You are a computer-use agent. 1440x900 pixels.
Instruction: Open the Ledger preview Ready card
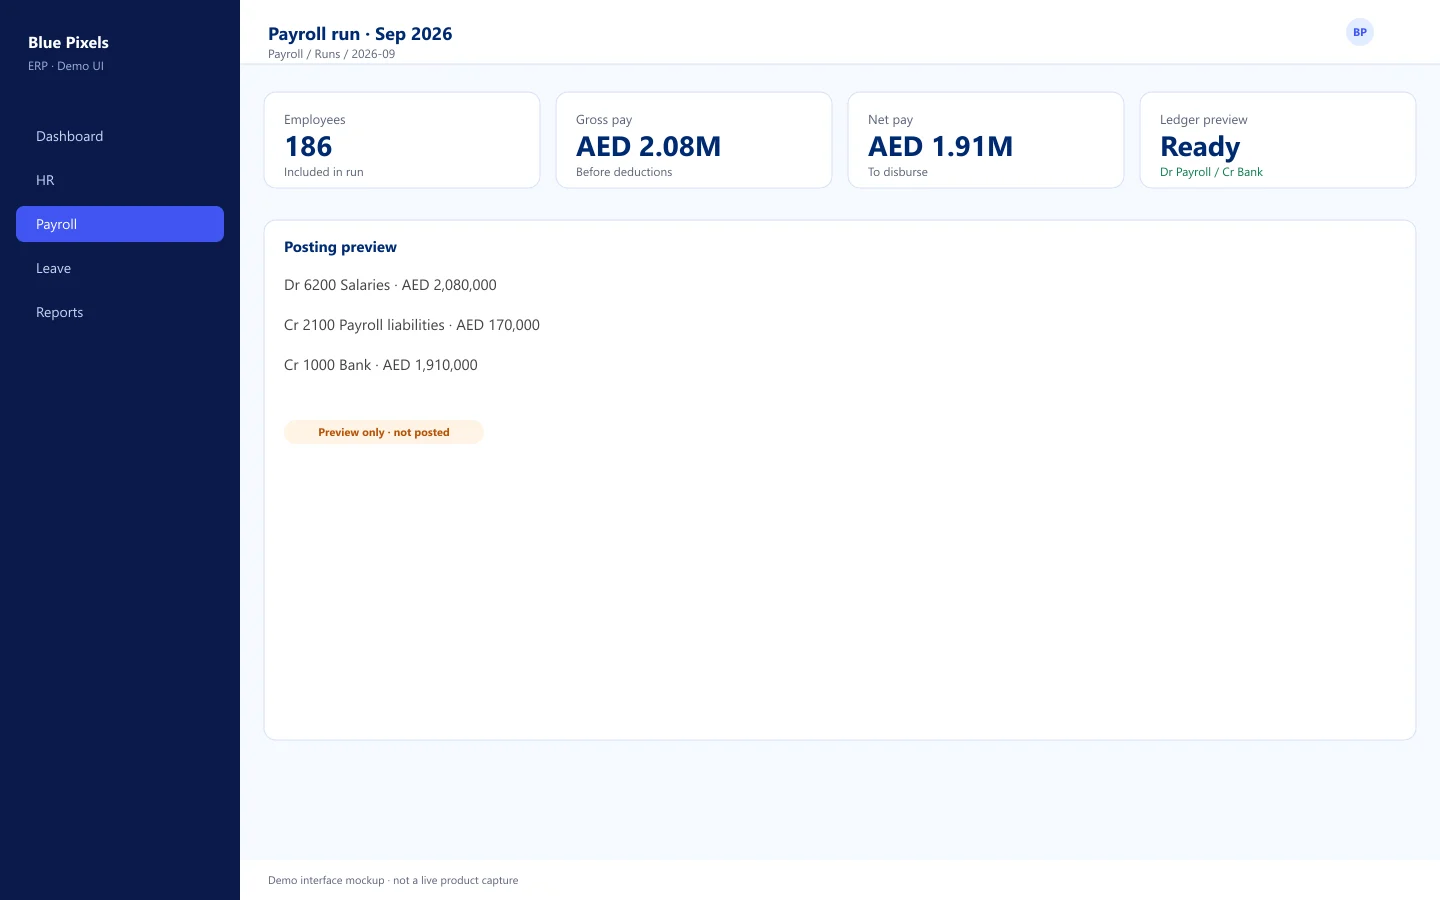point(1278,140)
